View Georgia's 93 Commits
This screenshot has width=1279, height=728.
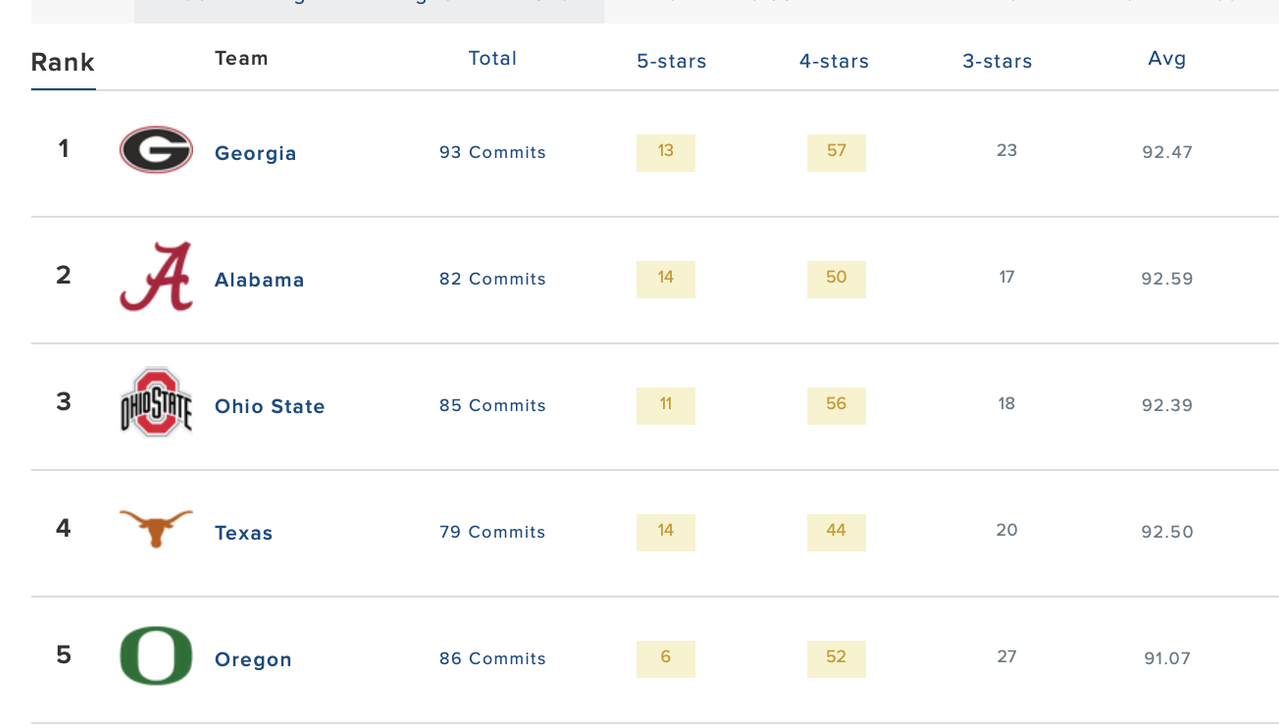pyautogui.click(x=493, y=152)
